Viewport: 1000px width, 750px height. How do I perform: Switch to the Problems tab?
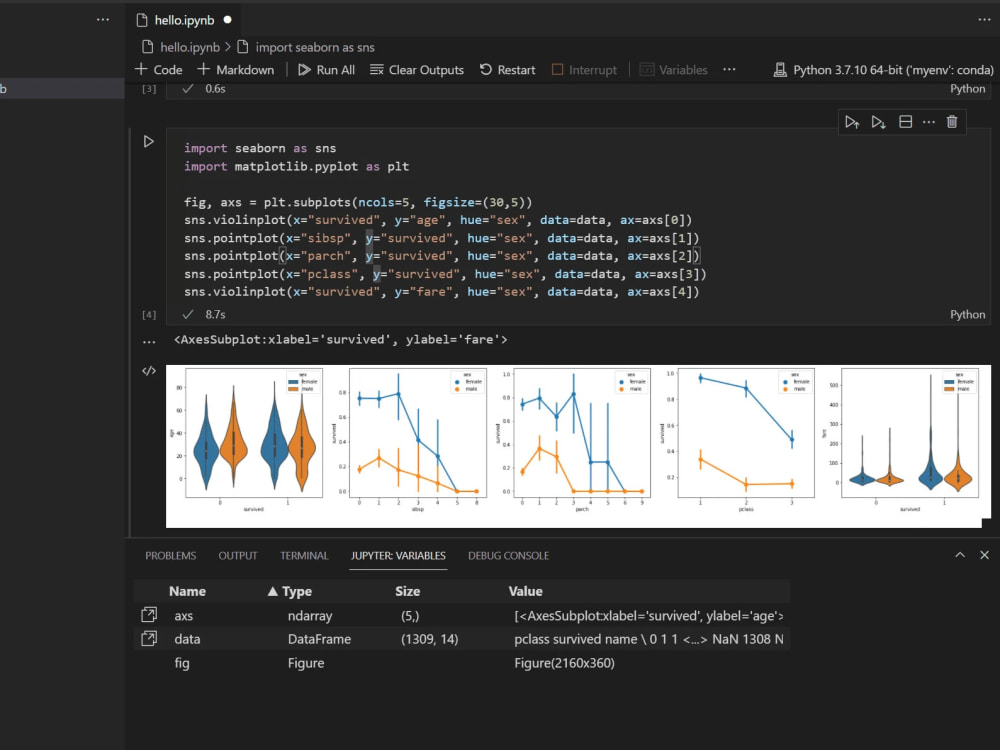tap(170, 555)
